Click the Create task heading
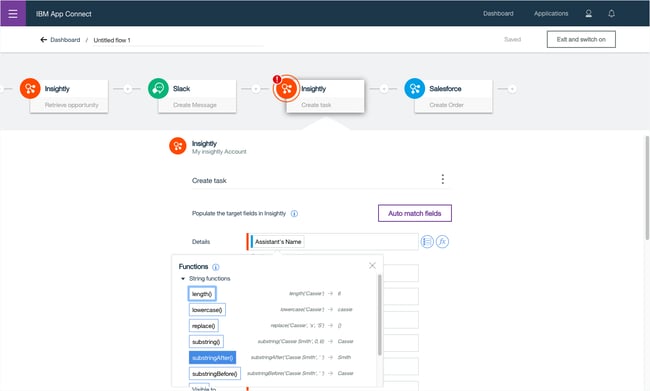 point(209,181)
